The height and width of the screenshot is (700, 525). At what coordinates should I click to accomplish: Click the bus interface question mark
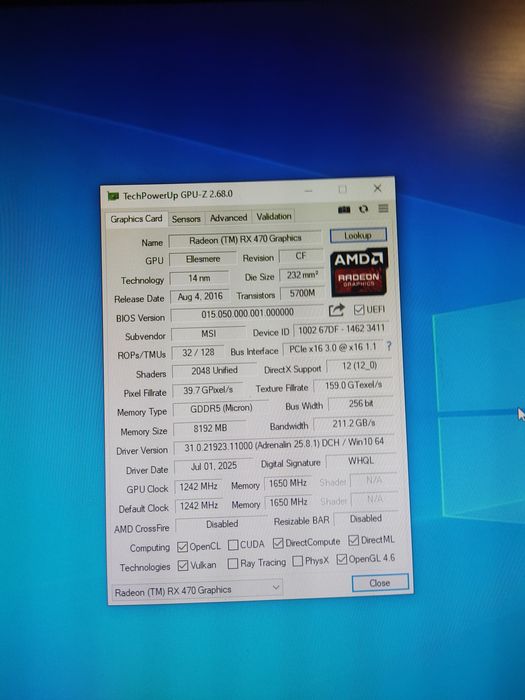388,346
